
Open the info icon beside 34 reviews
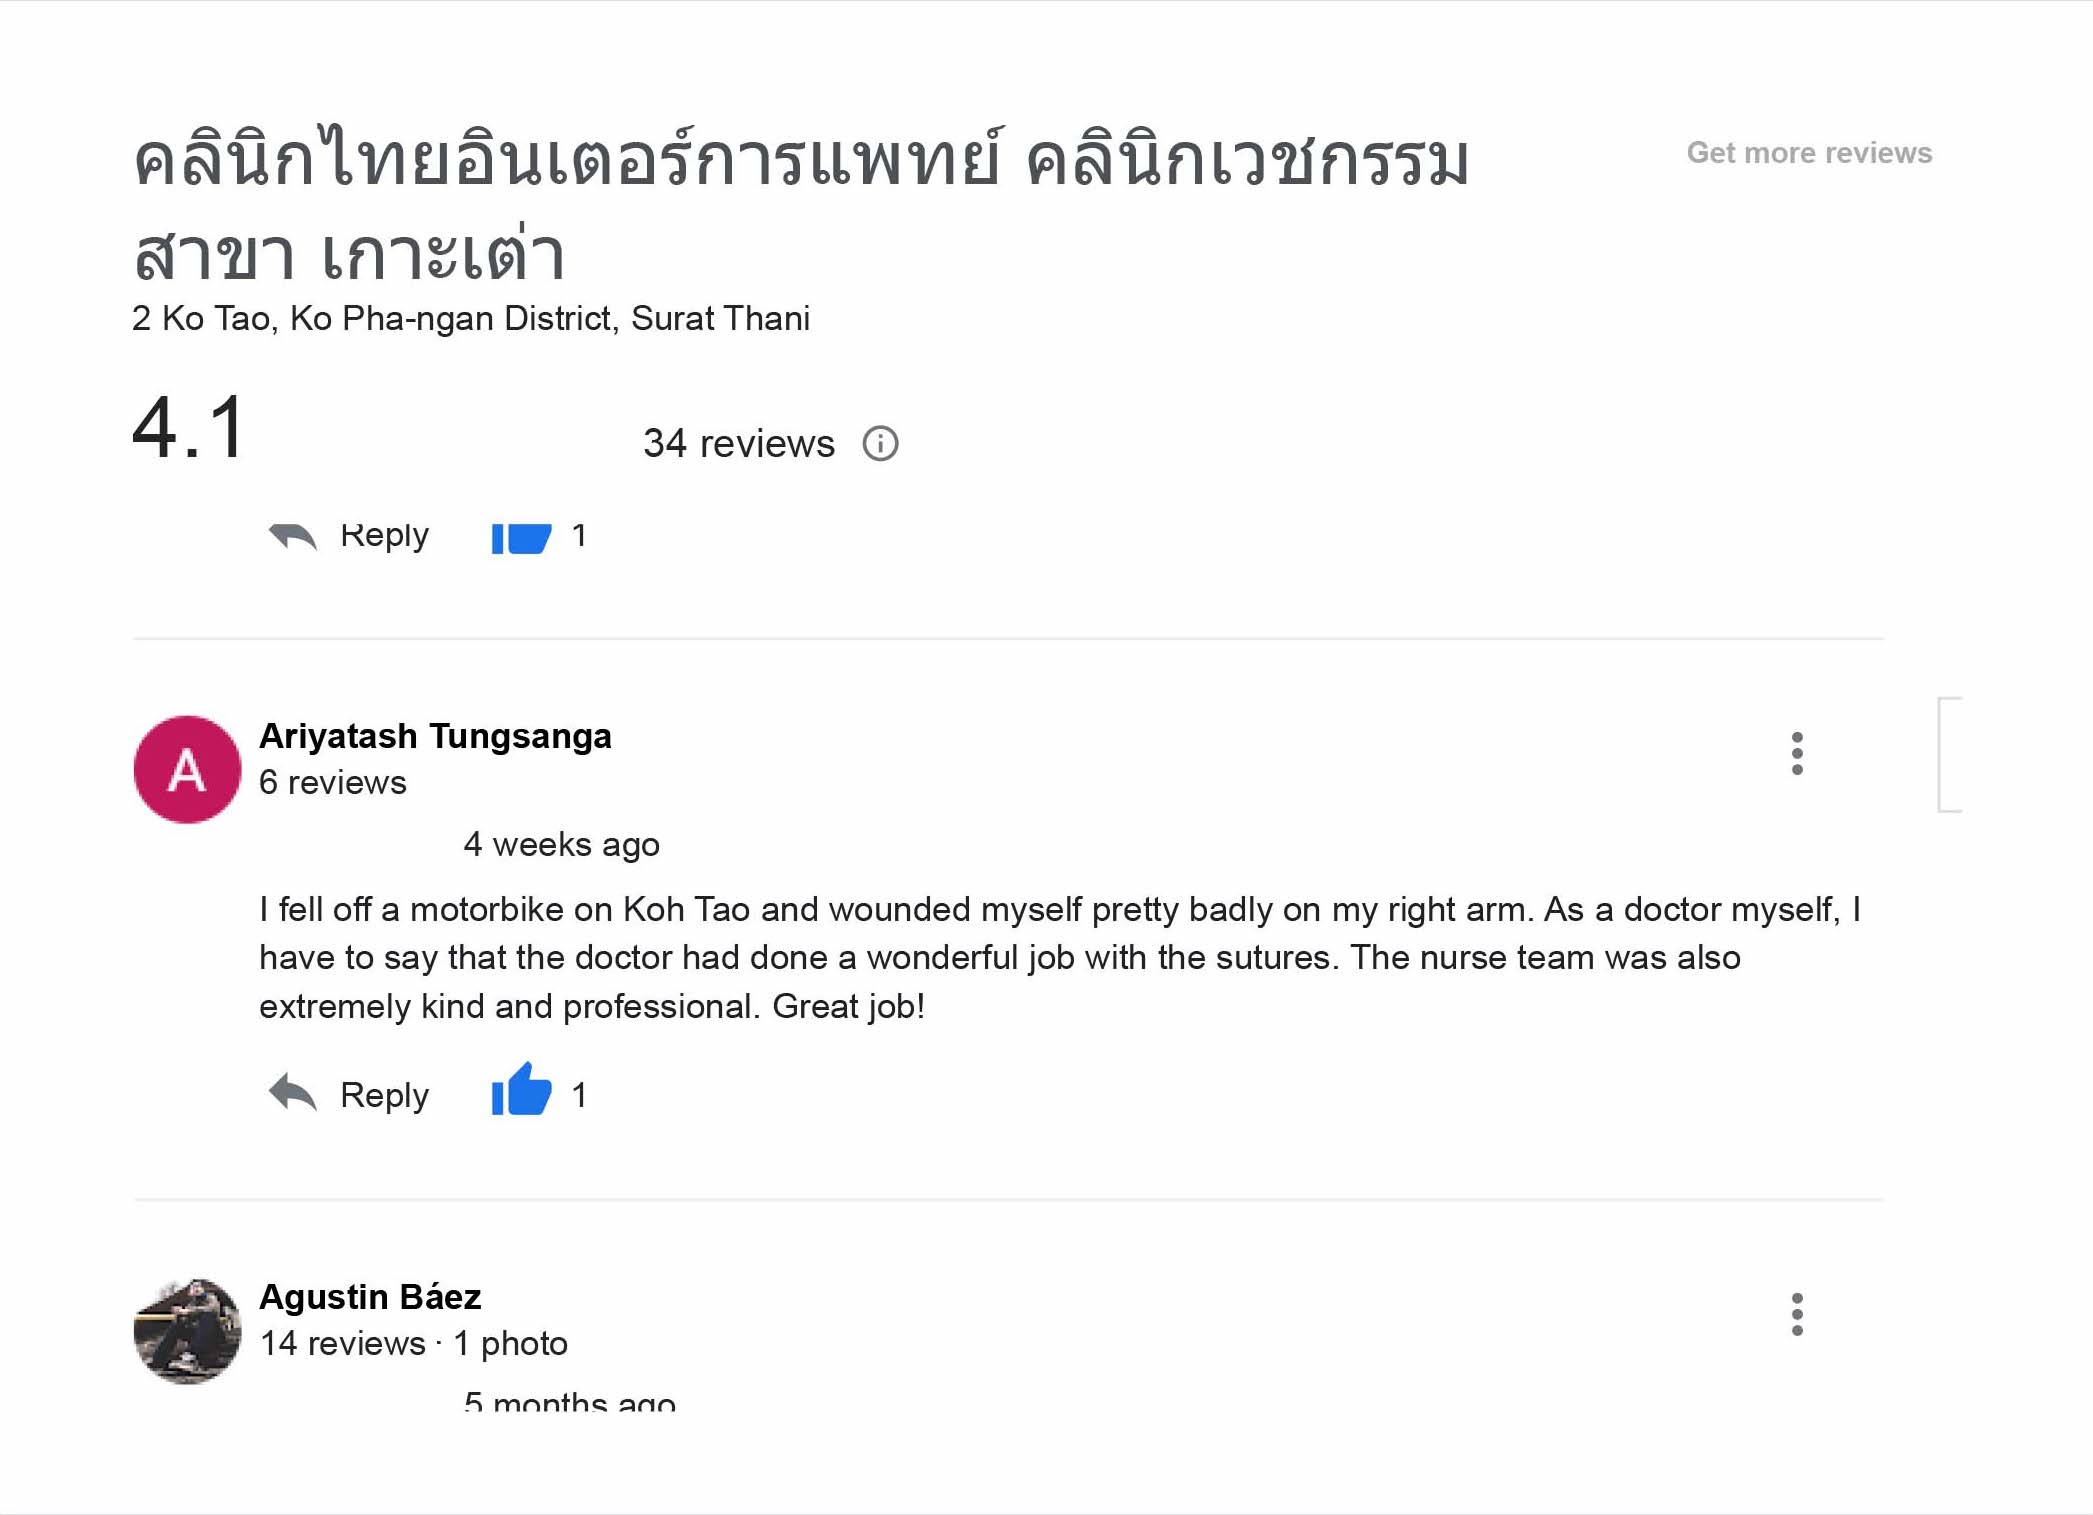(880, 443)
